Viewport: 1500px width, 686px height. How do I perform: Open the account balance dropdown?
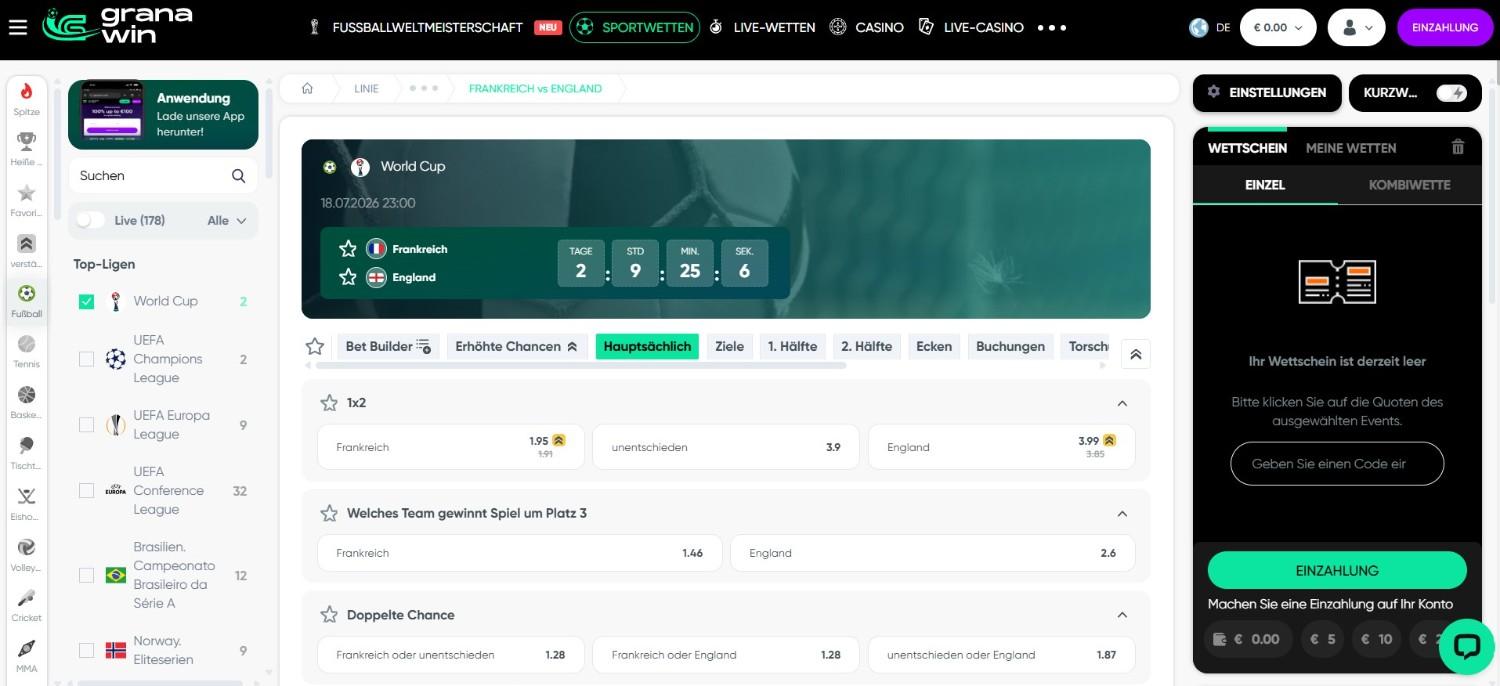(x=1278, y=28)
